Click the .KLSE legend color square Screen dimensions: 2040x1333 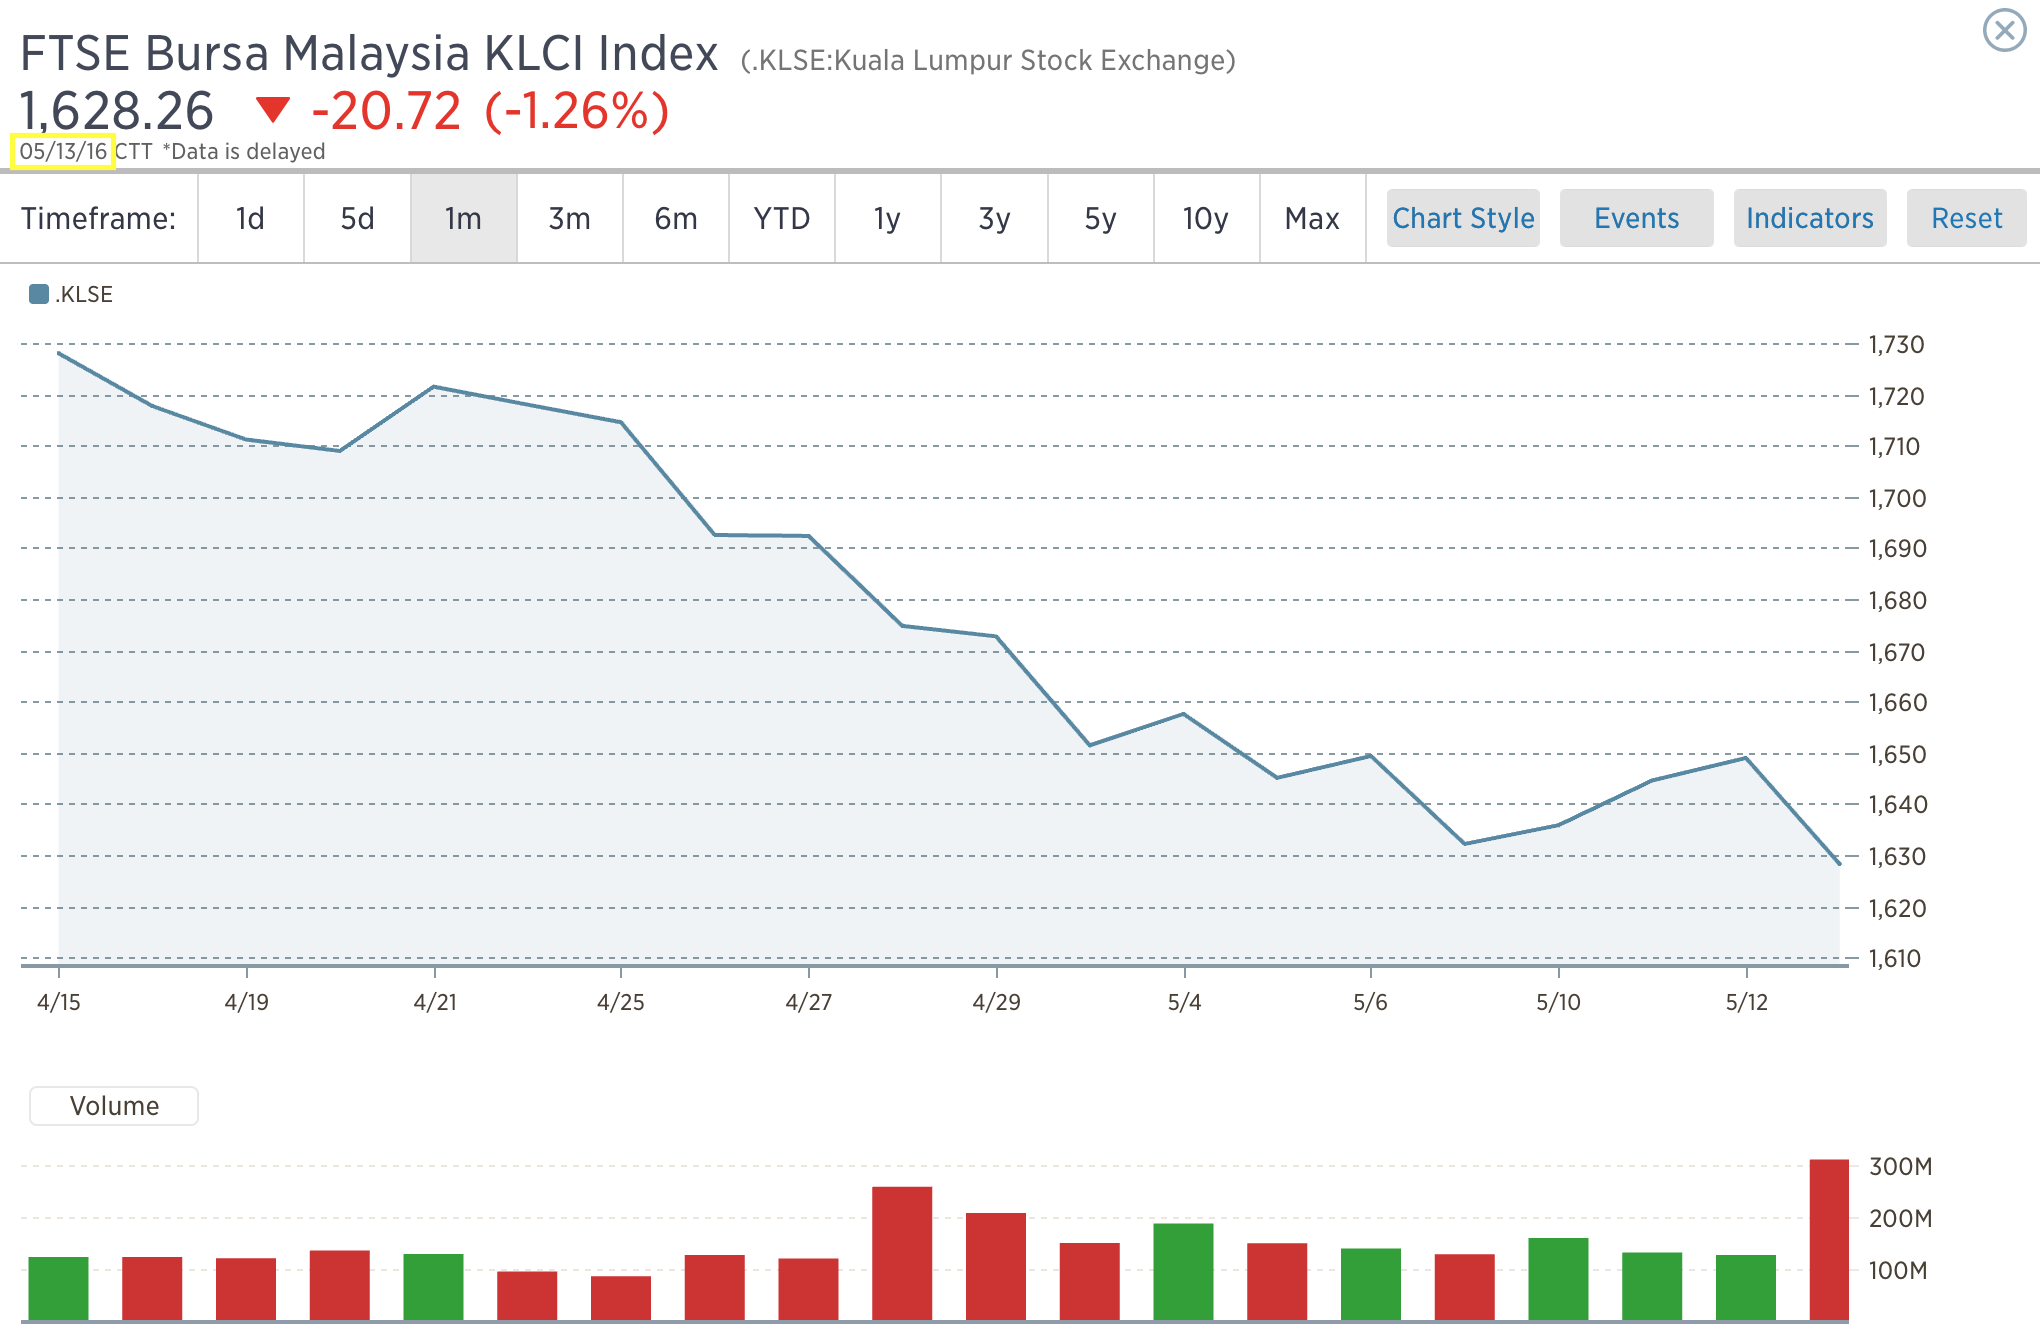39,294
